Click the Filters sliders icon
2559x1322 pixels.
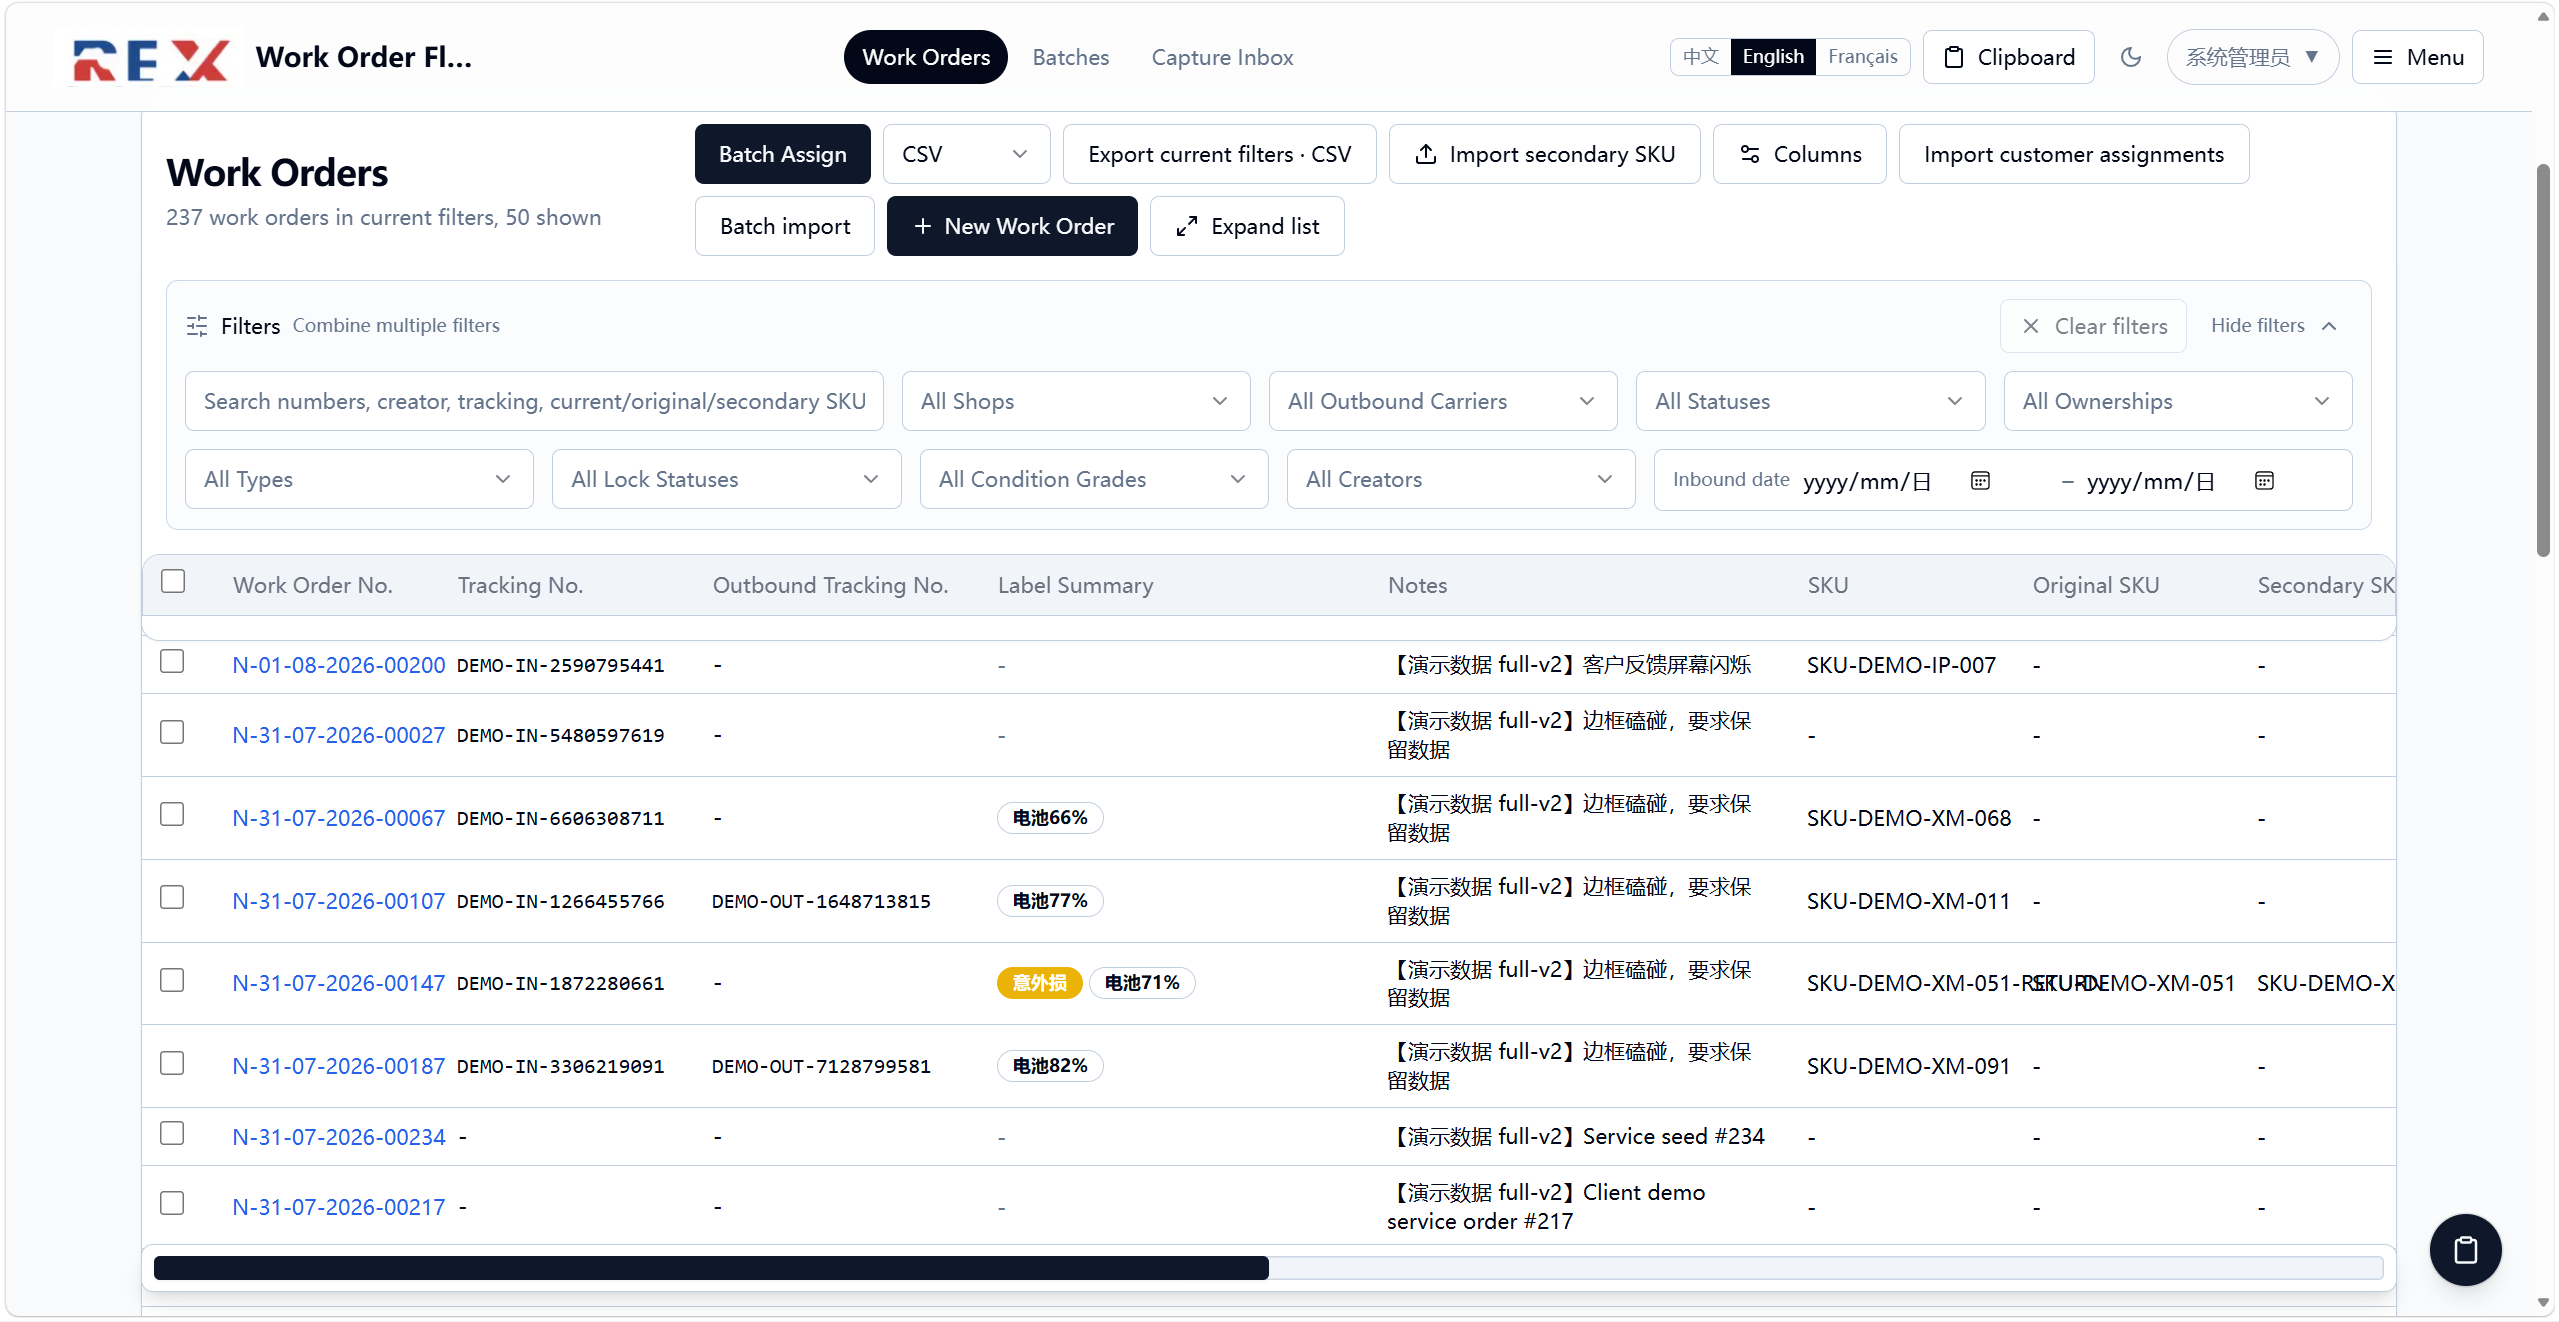point(197,326)
